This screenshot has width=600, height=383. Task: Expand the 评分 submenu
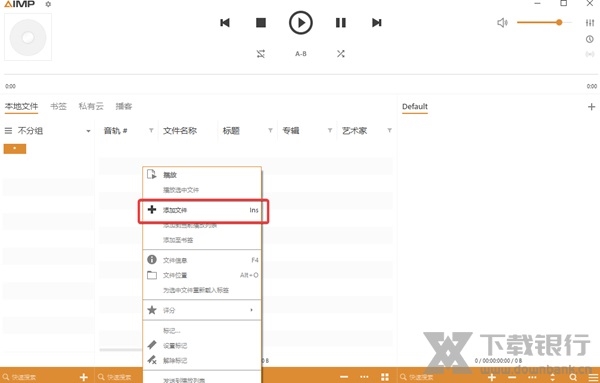coord(202,310)
